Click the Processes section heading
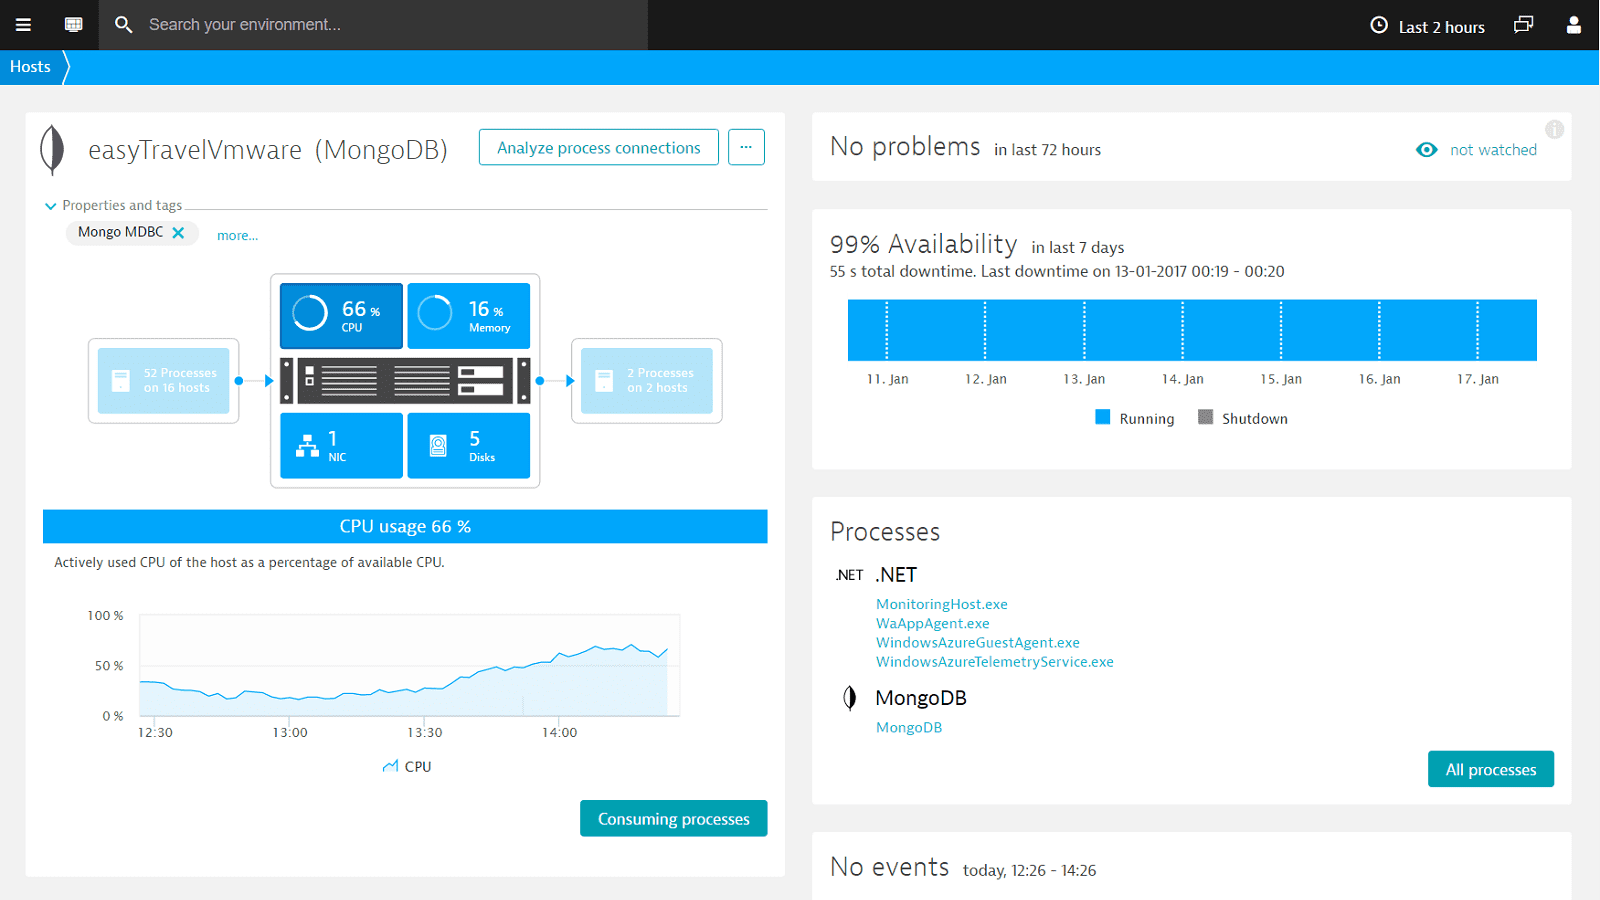1600x900 pixels. (x=885, y=532)
